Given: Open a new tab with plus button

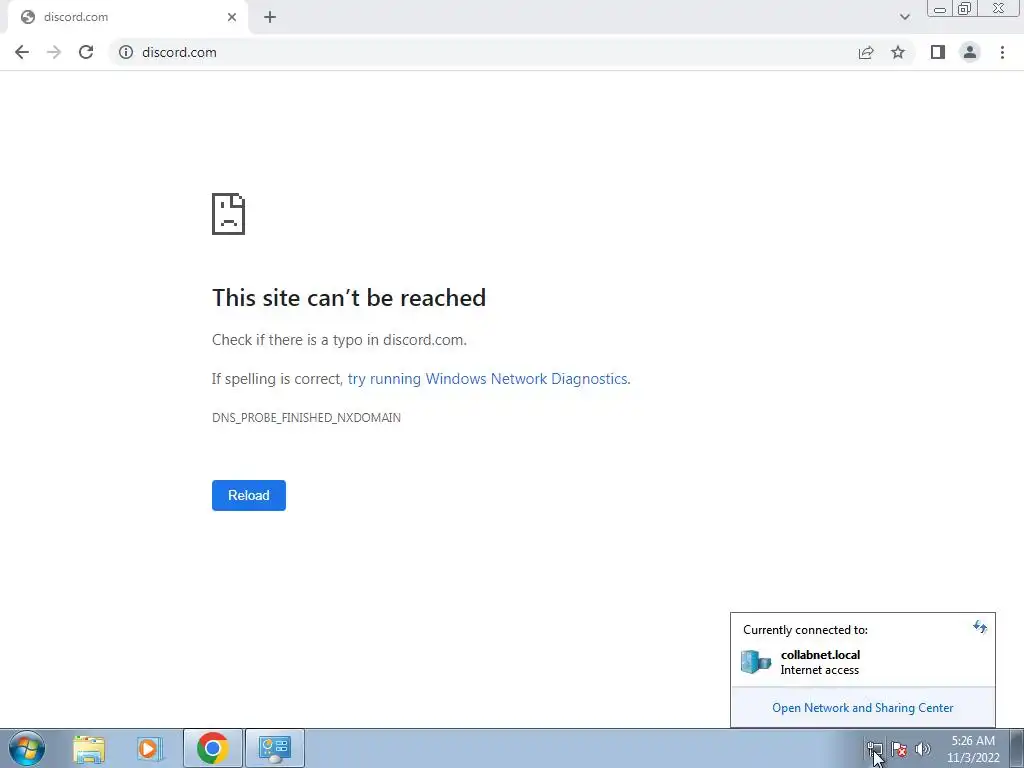Looking at the screenshot, I should (x=270, y=17).
